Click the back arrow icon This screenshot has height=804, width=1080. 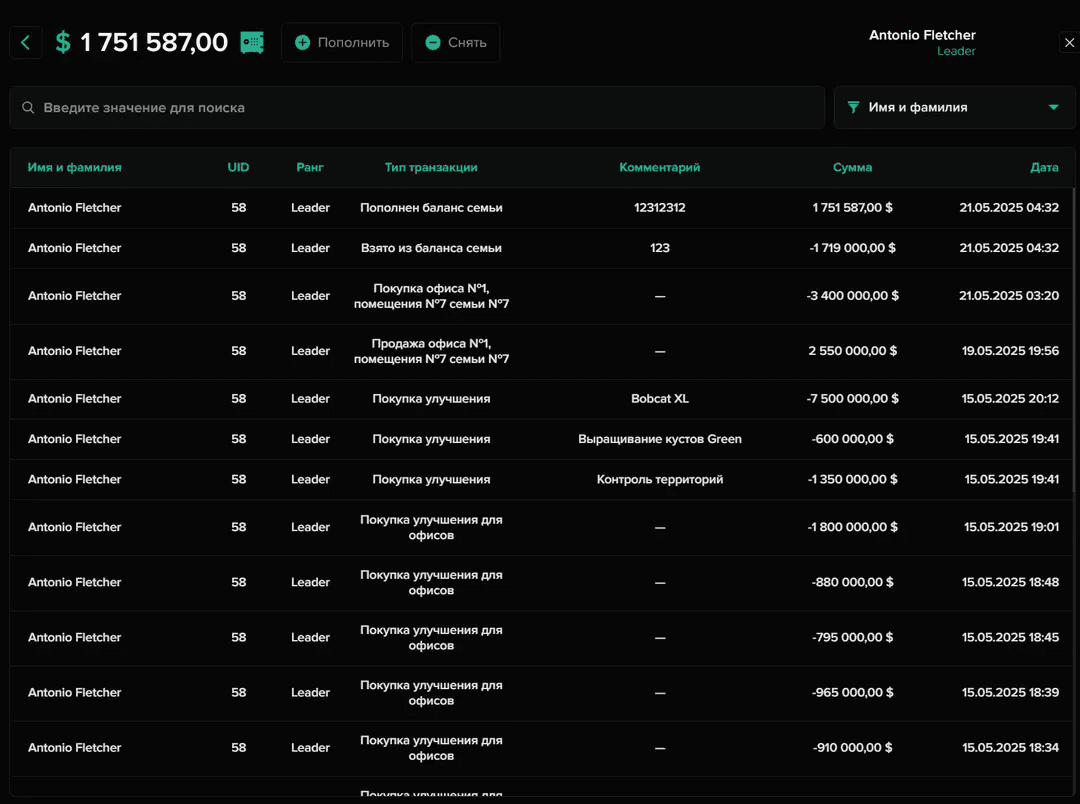(x=26, y=42)
